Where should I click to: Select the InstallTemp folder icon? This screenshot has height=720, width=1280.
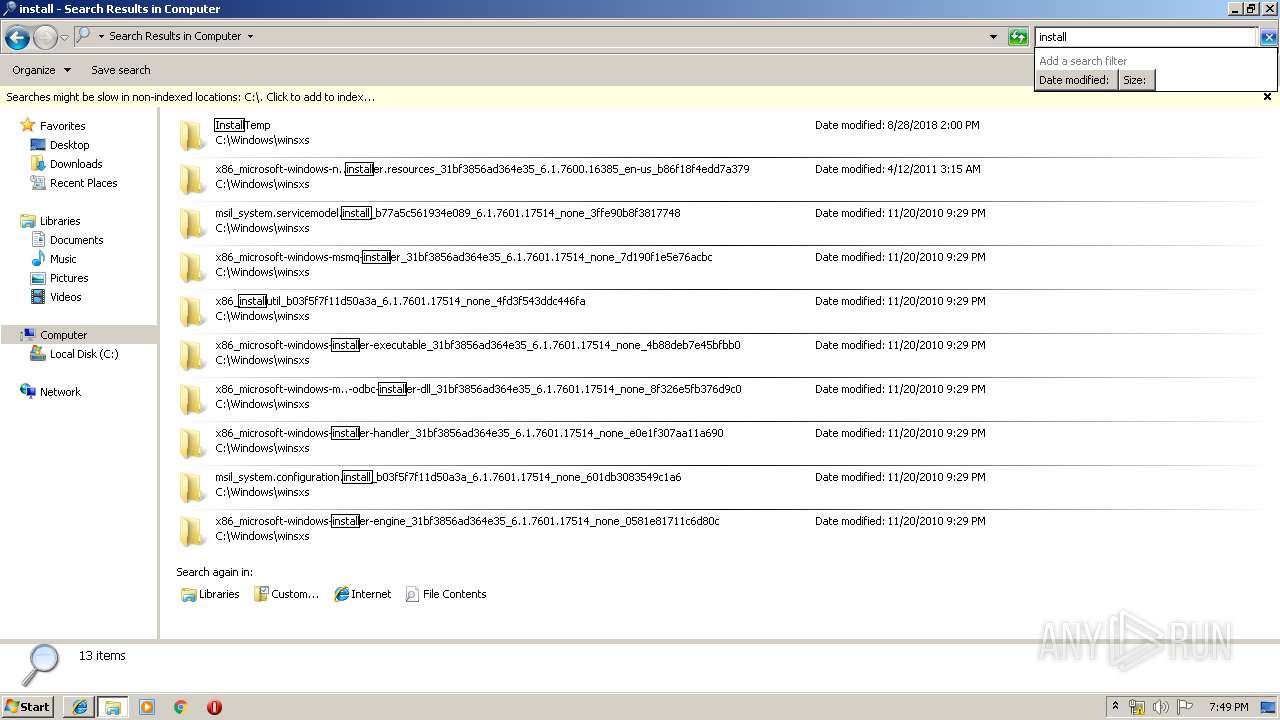193,135
